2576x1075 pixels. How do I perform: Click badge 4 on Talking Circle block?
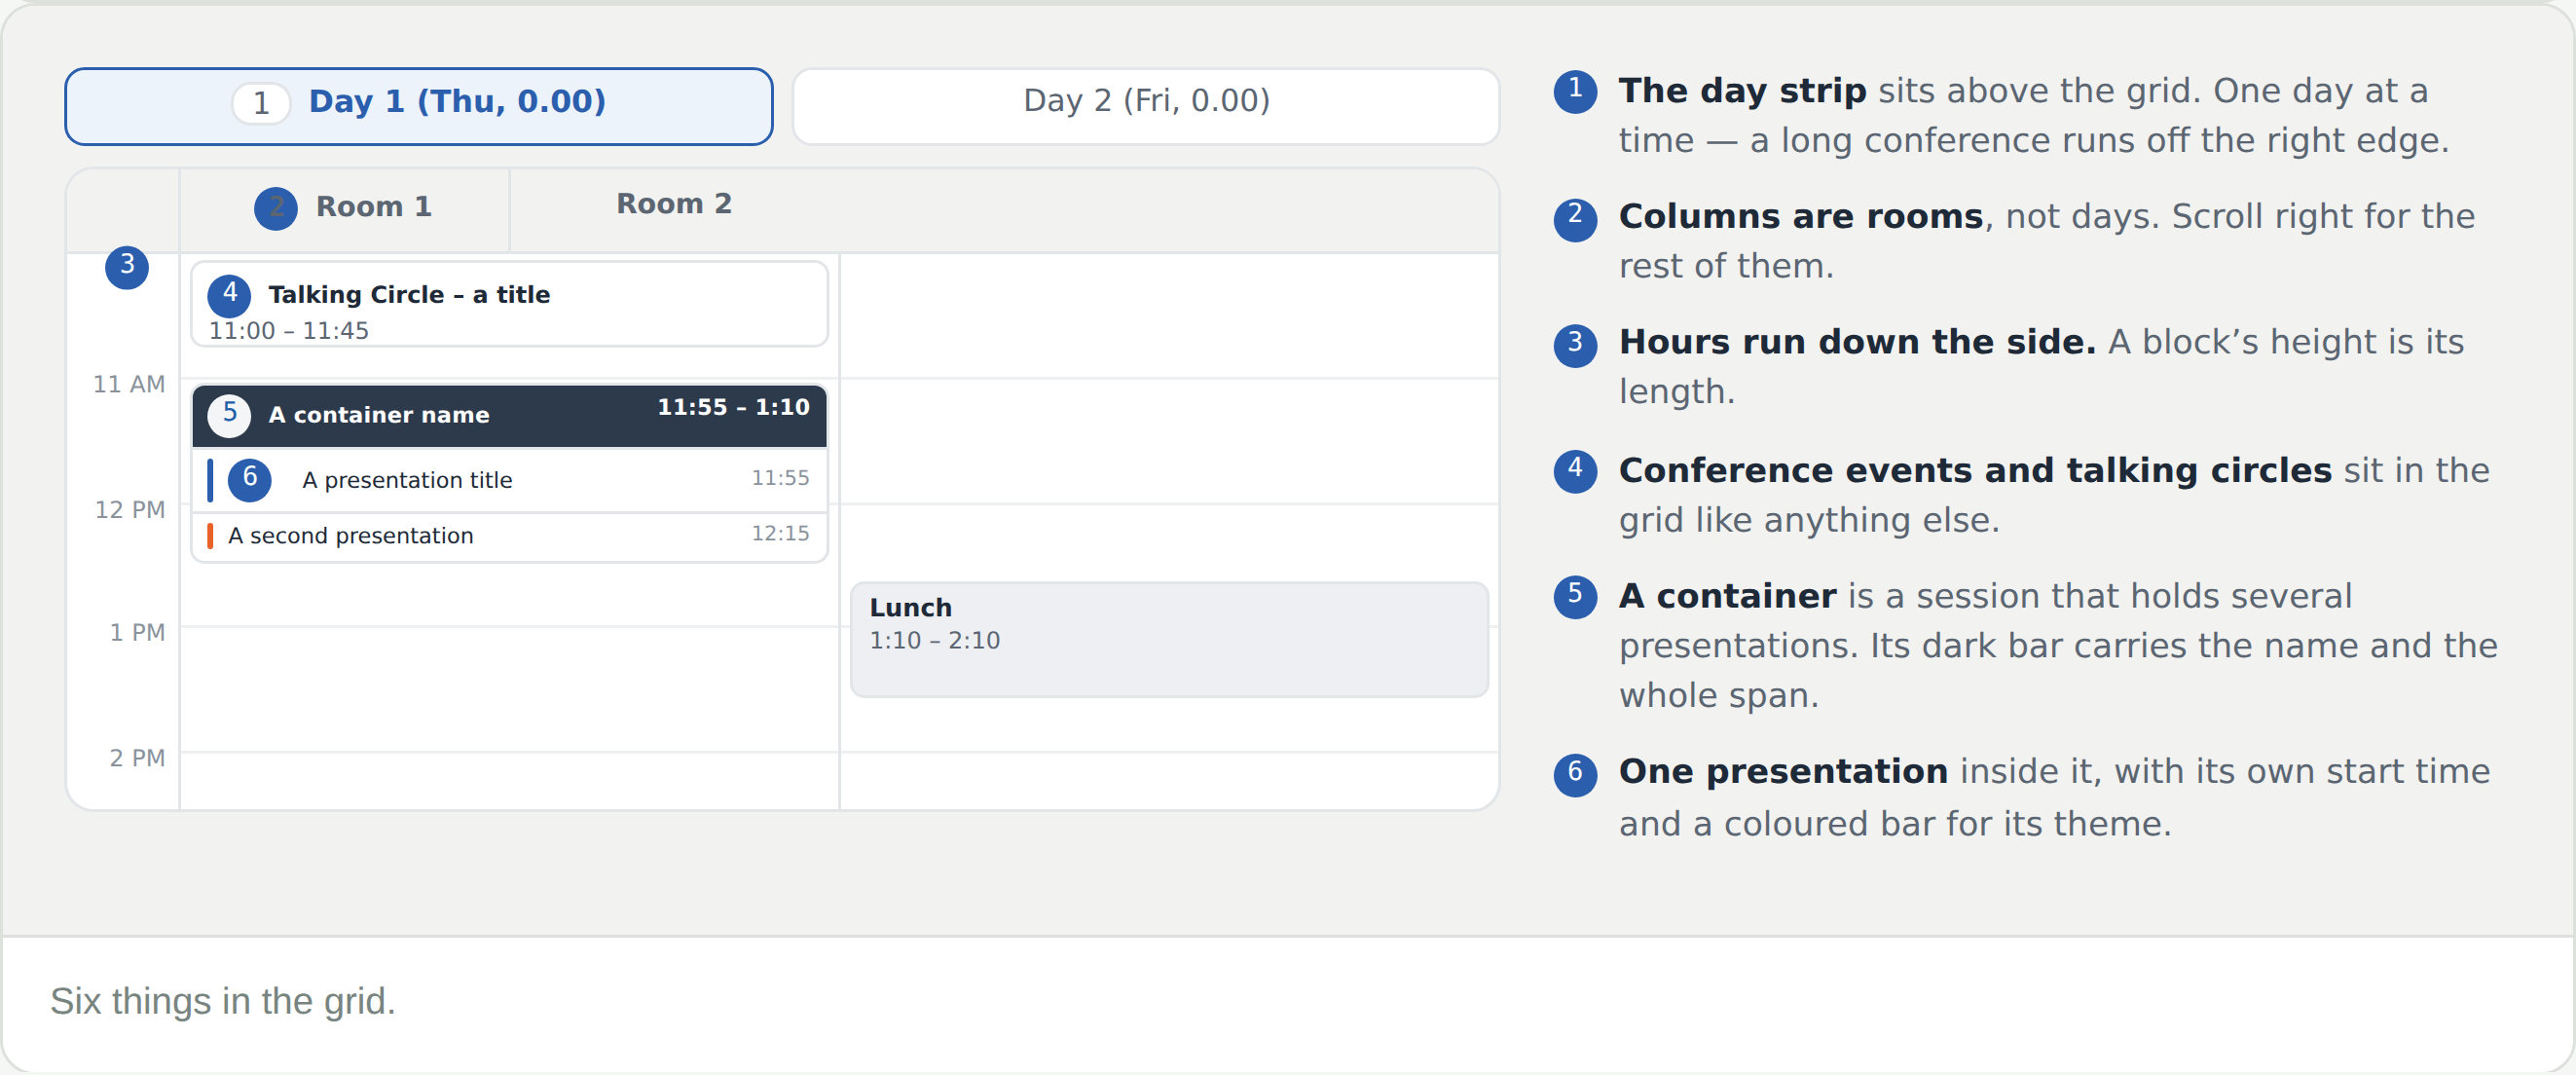pyautogui.click(x=230, y=295)
